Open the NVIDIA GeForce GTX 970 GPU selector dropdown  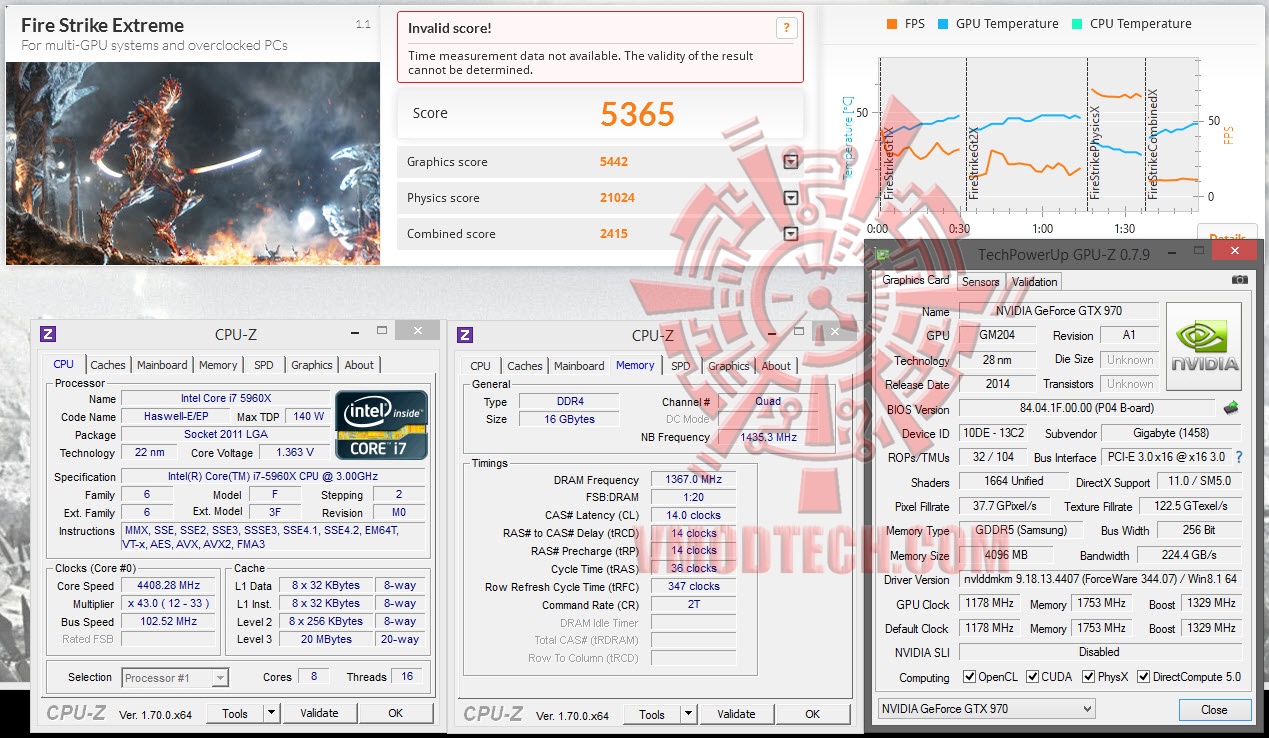click(x=986, y=709)
